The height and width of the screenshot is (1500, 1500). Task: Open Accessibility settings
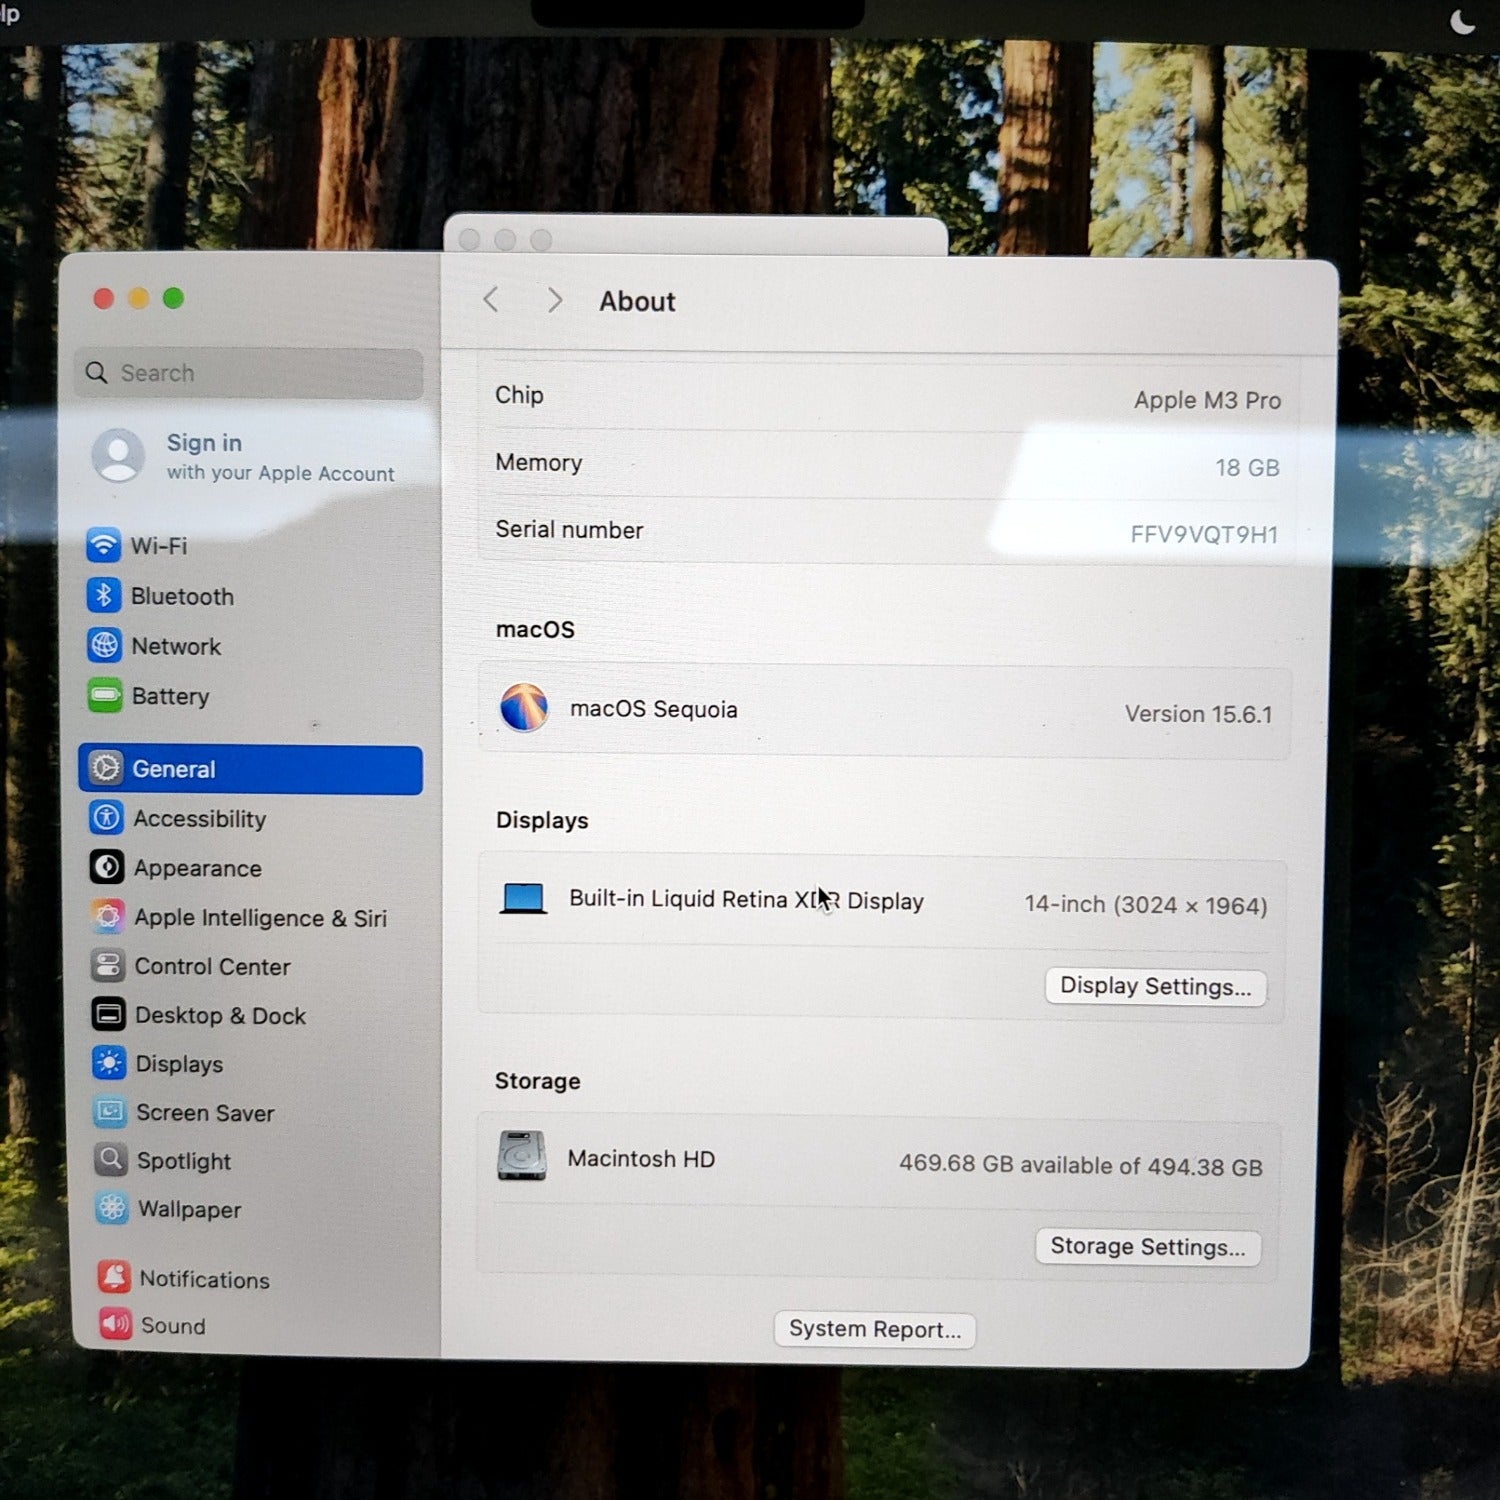point(199,819)
